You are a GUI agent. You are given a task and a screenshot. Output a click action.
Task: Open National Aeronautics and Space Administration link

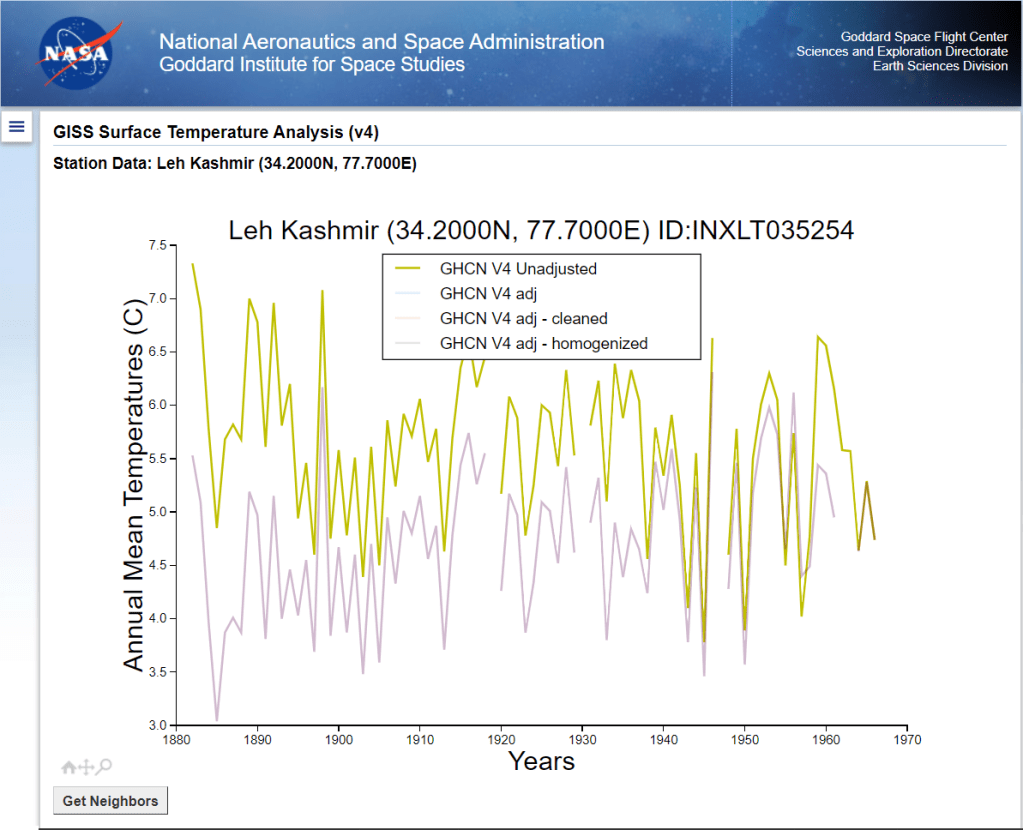coord(381,42)
